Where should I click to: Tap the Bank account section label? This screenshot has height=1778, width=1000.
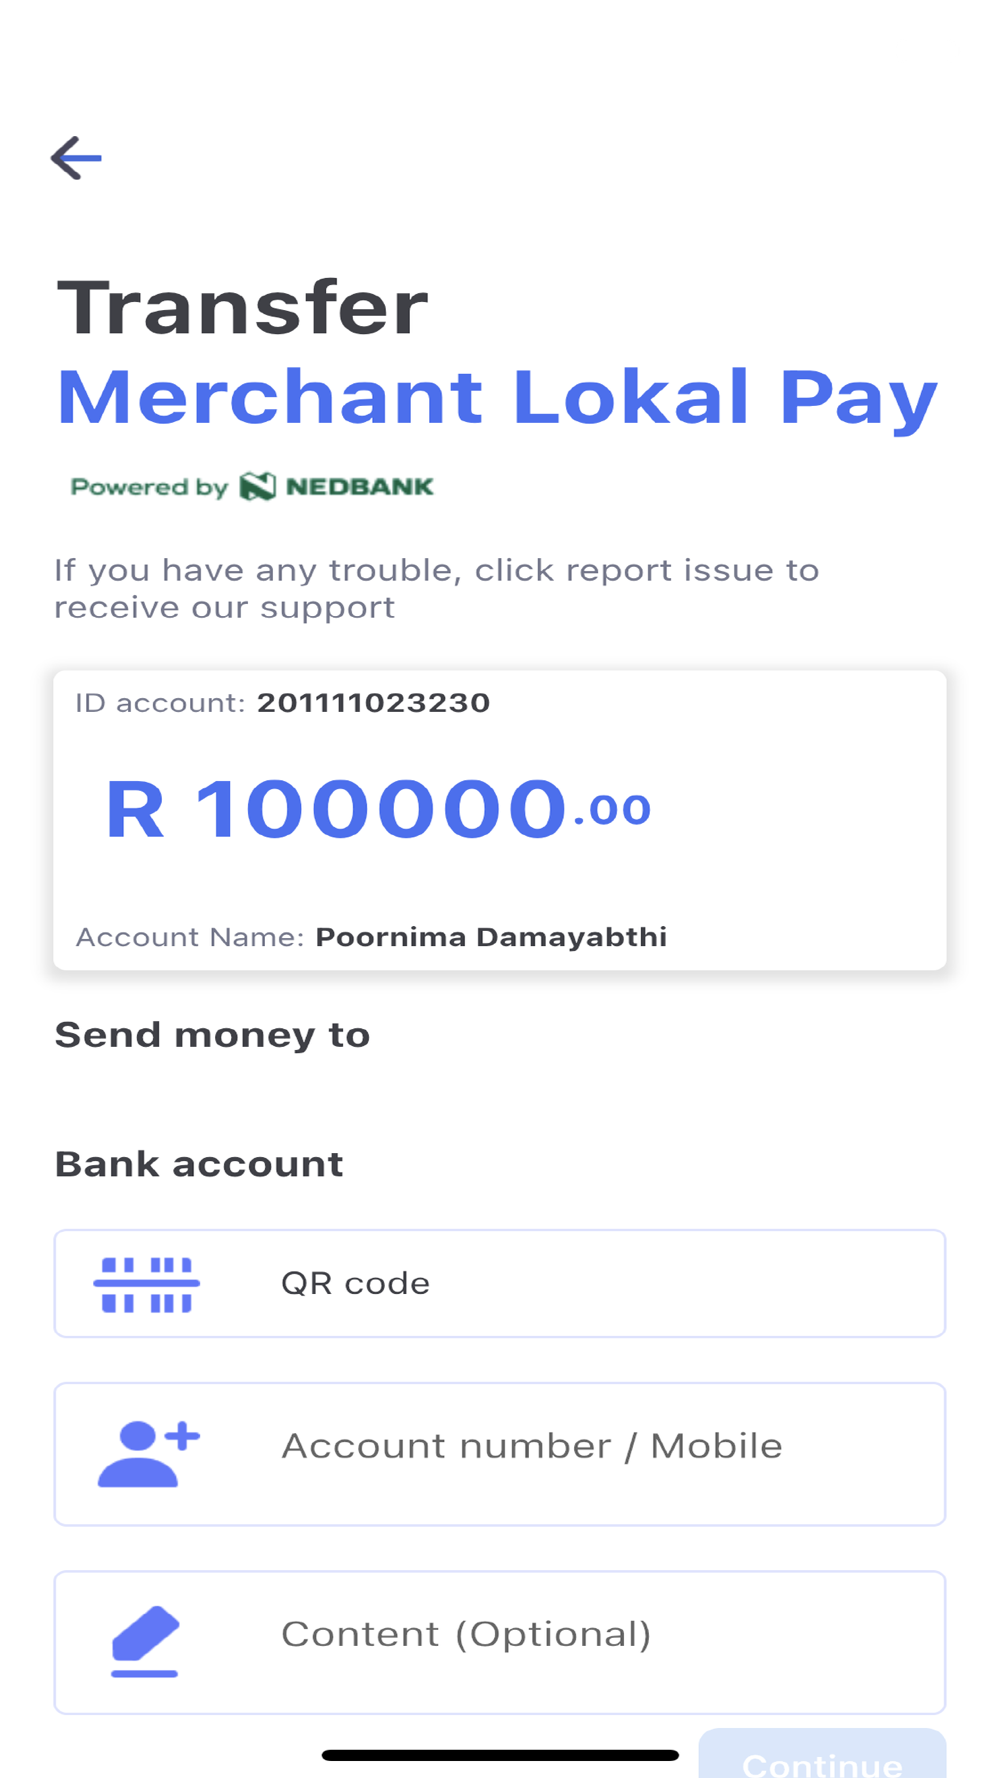[199, 1164]
